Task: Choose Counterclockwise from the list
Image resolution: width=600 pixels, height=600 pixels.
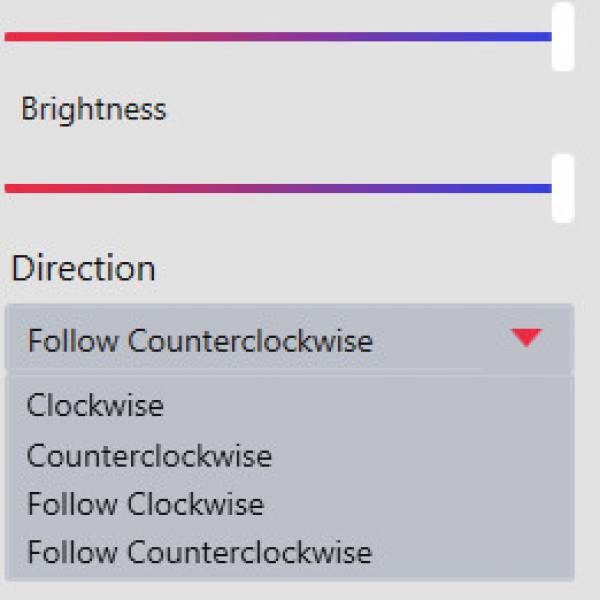Action: (149, 456)
